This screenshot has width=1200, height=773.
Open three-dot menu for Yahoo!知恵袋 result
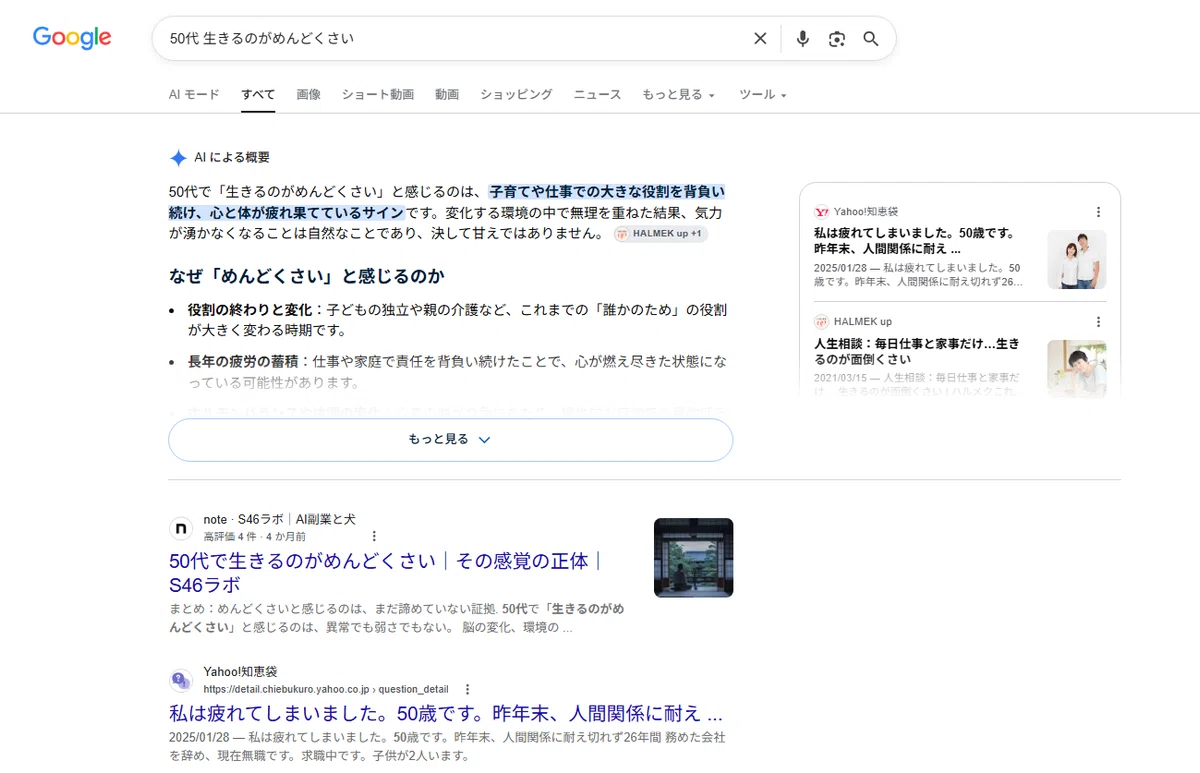coord(467,689)
